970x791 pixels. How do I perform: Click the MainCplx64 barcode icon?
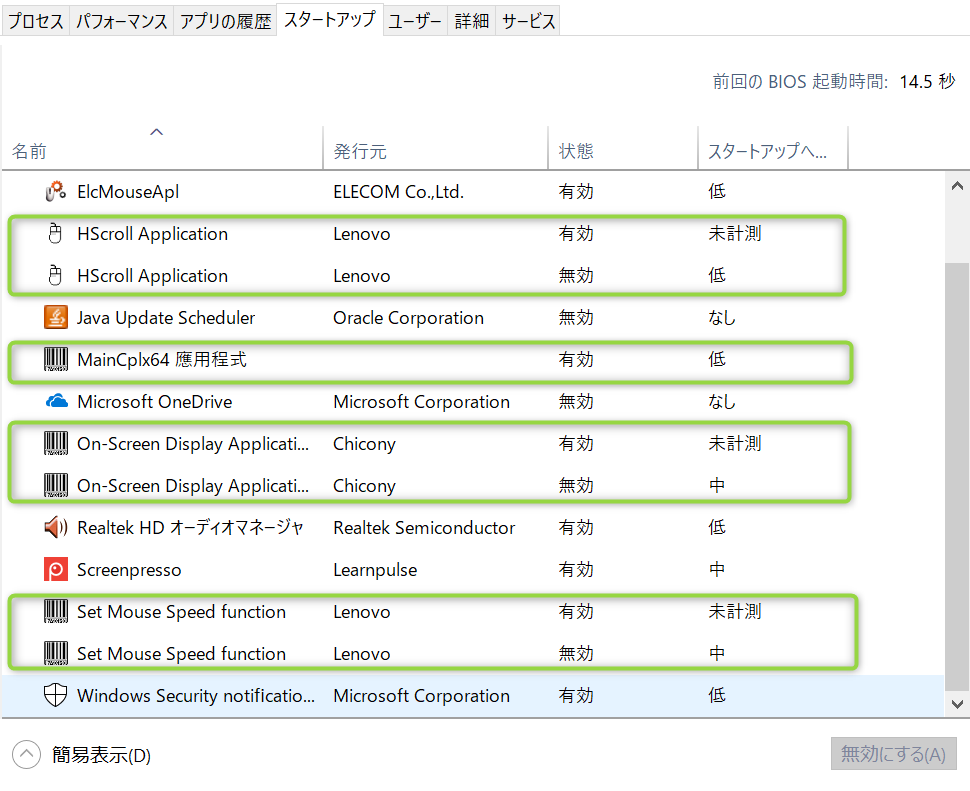coord(56,360)
